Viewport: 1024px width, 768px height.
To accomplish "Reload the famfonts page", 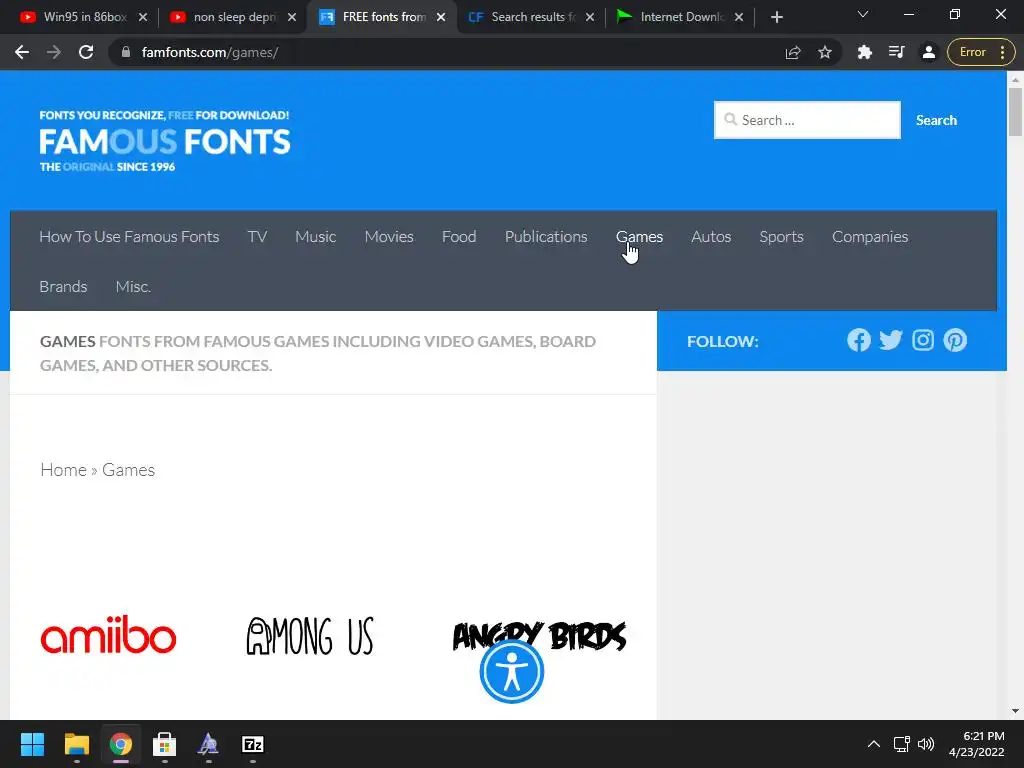I will 86,52.
